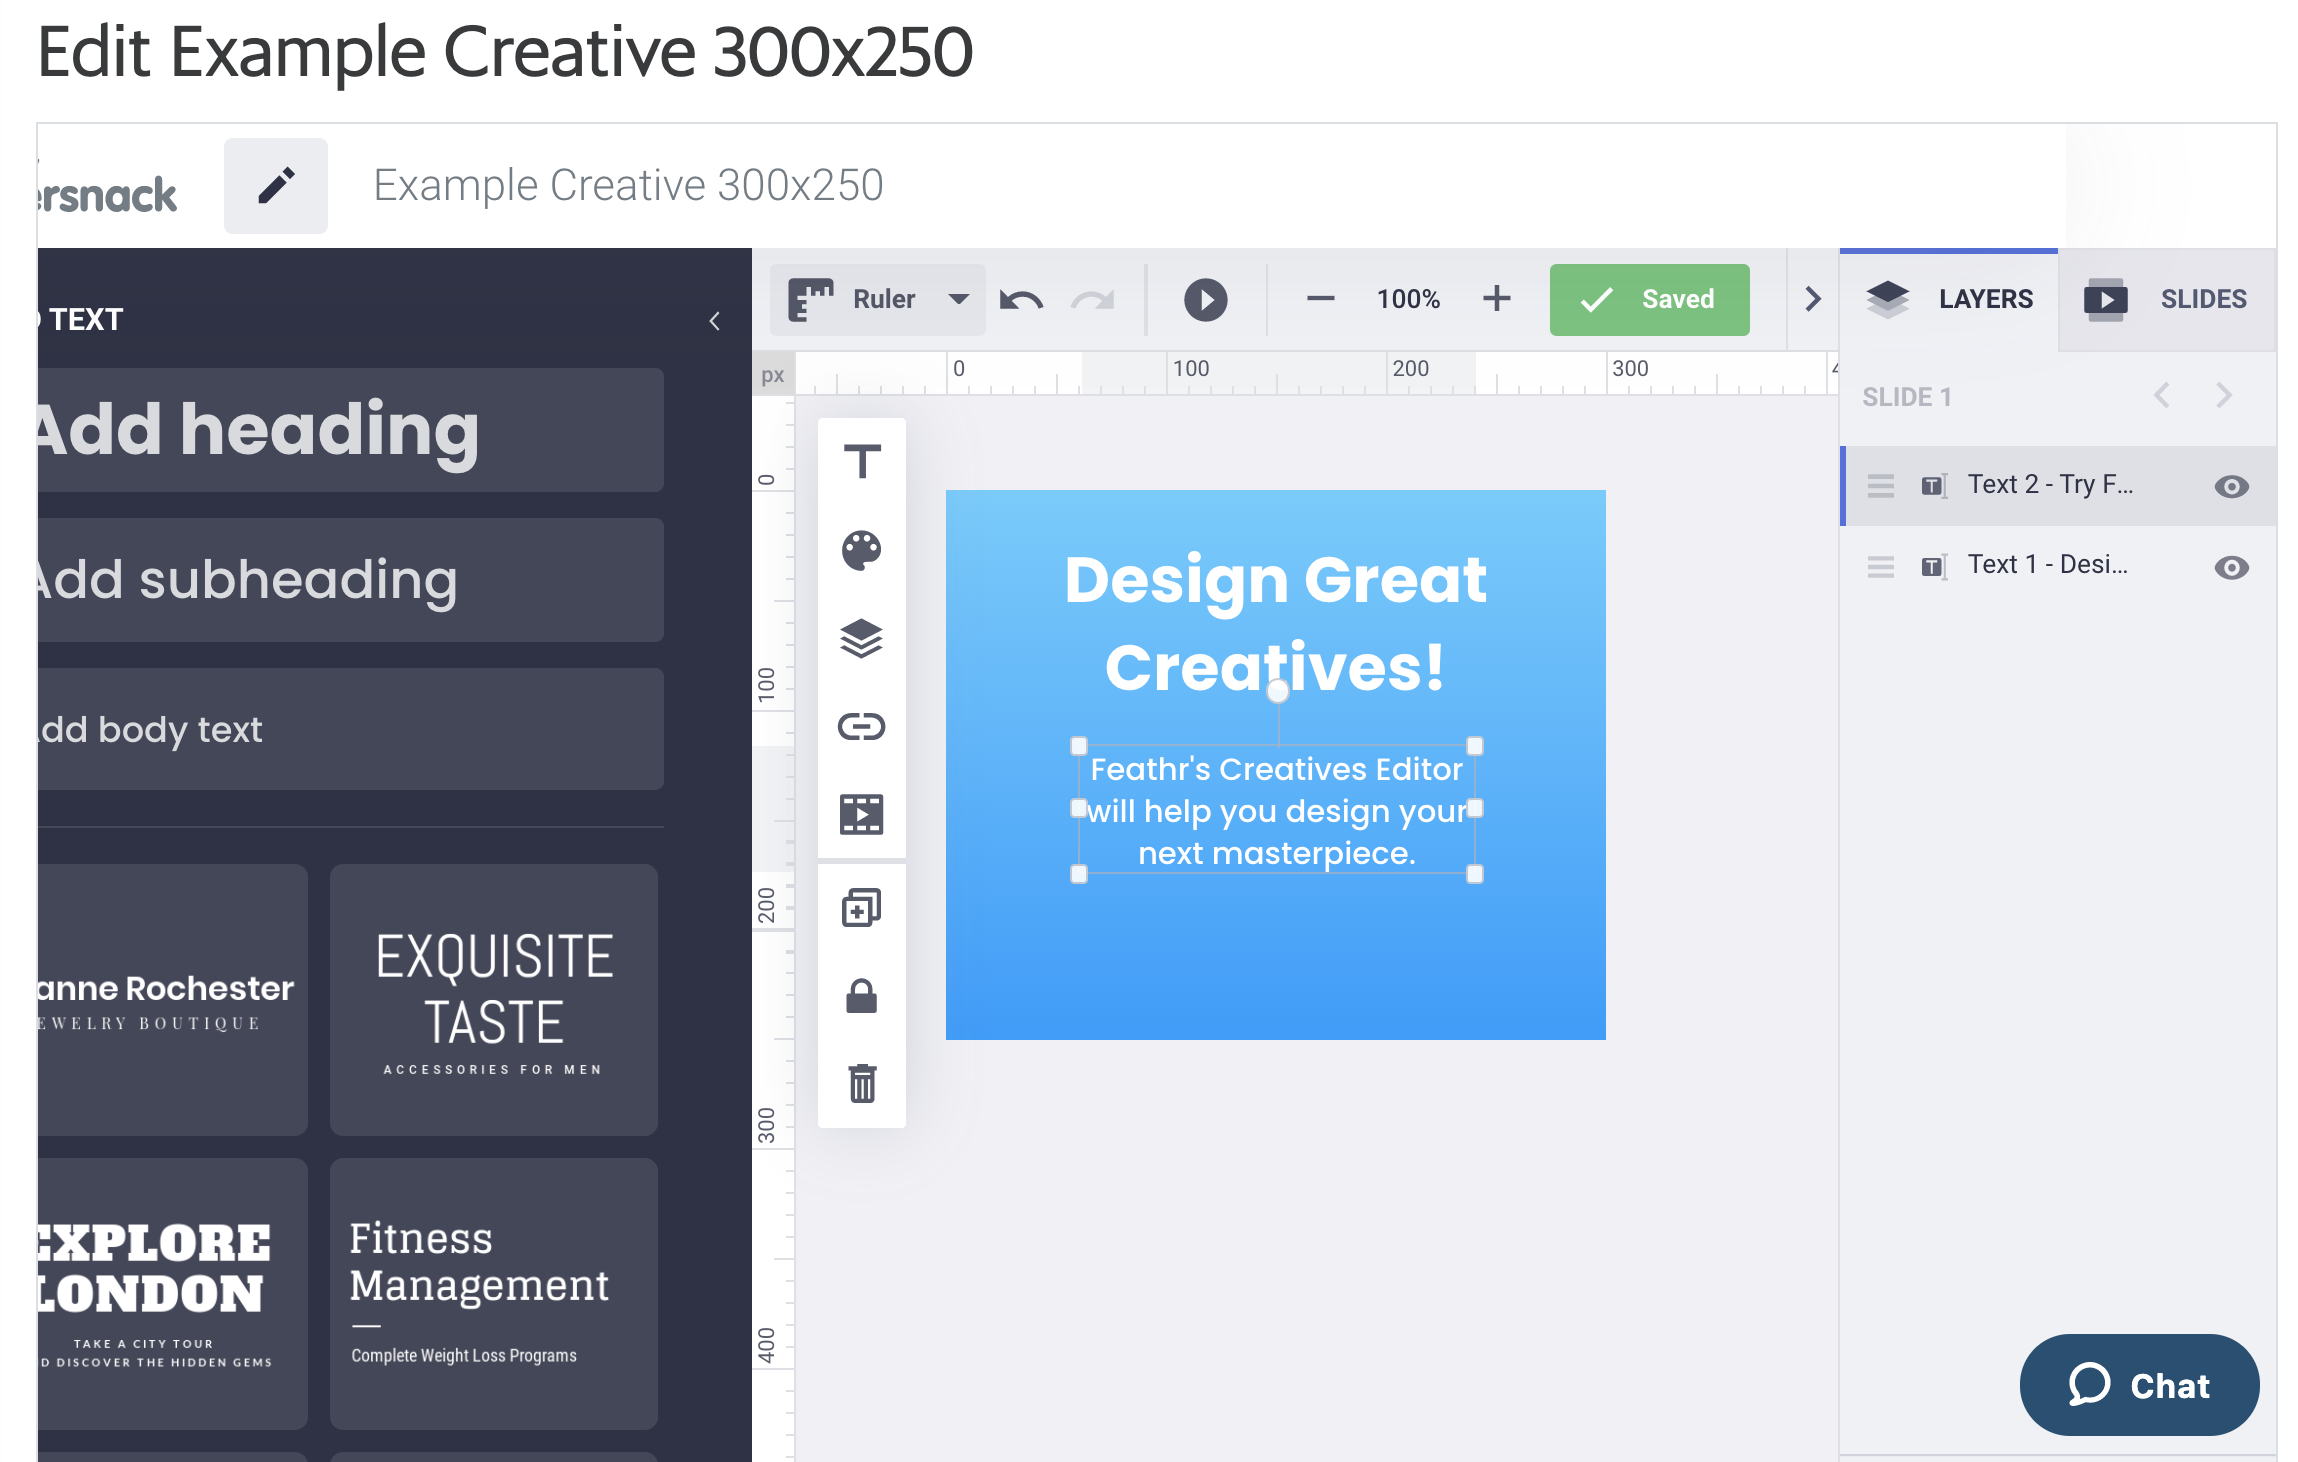Viewport: 2298px width, 1462px height.
Task: Click the rotation handle above selected text
Action: coord(1278,692)
